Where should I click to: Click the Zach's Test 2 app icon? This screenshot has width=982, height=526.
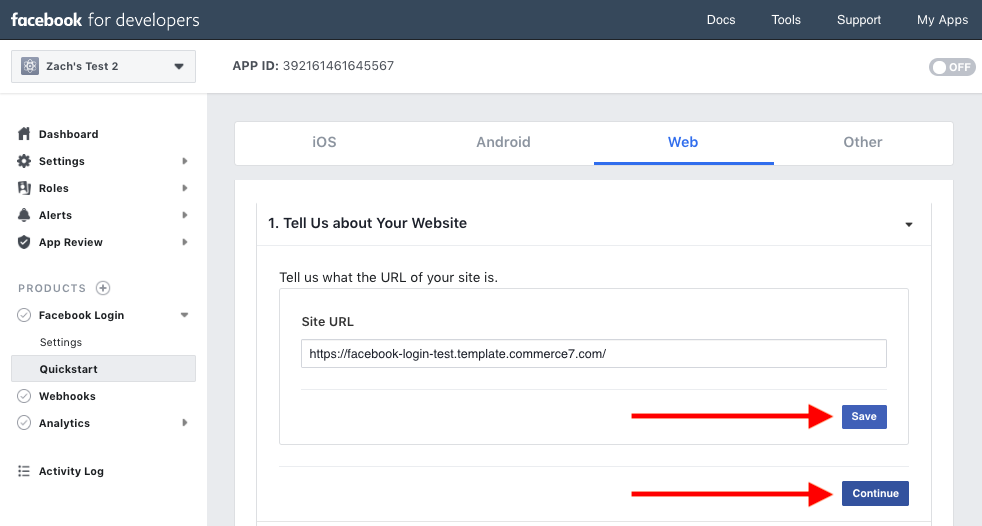pyautogui.click(x=30, y=66)
